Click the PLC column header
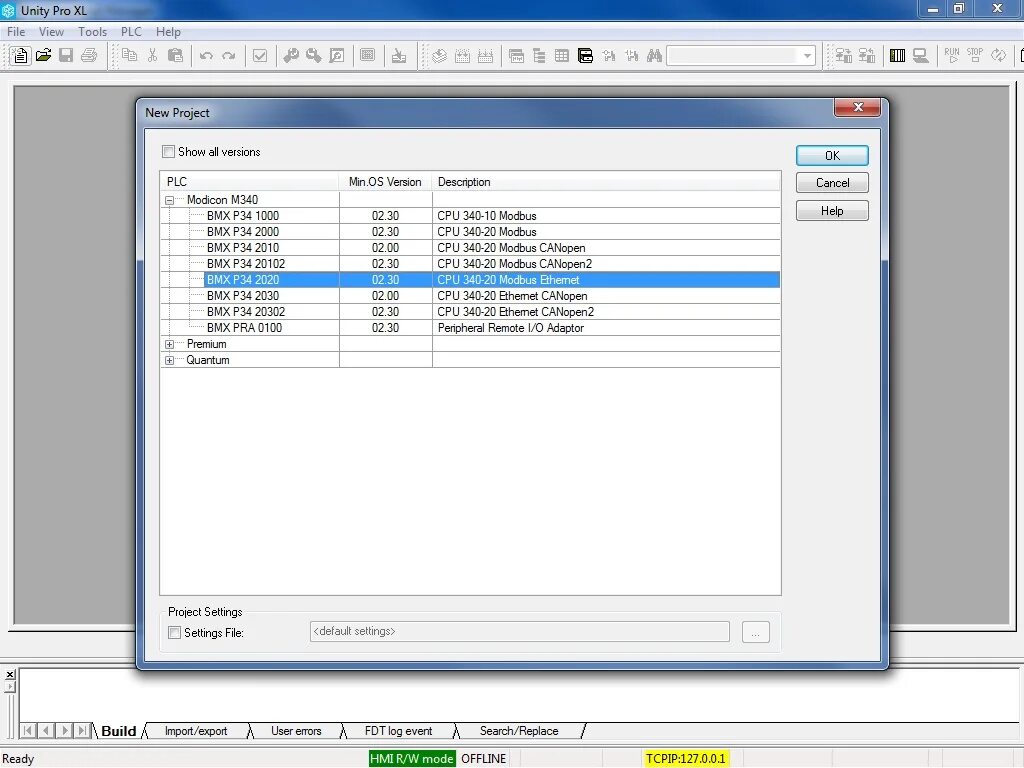 (250, 182)
